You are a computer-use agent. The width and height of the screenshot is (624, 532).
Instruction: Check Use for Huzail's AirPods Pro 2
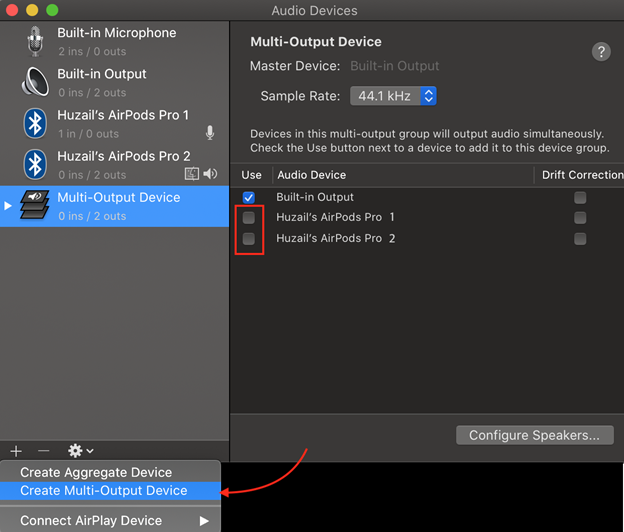pyautogui.click(x=249, y=239)
